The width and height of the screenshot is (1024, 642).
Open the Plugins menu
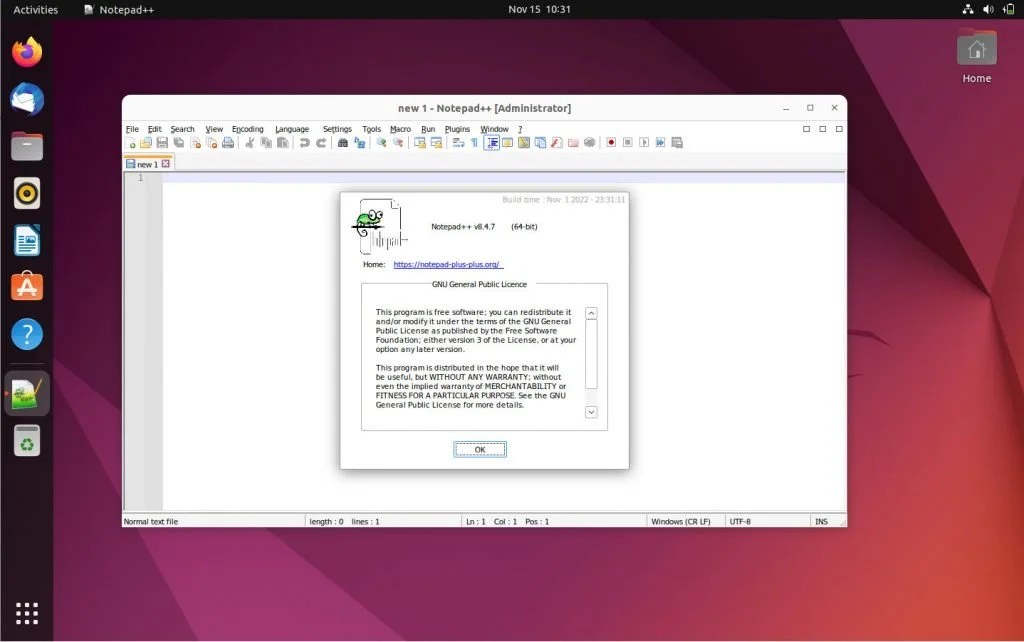coord(457,129)
